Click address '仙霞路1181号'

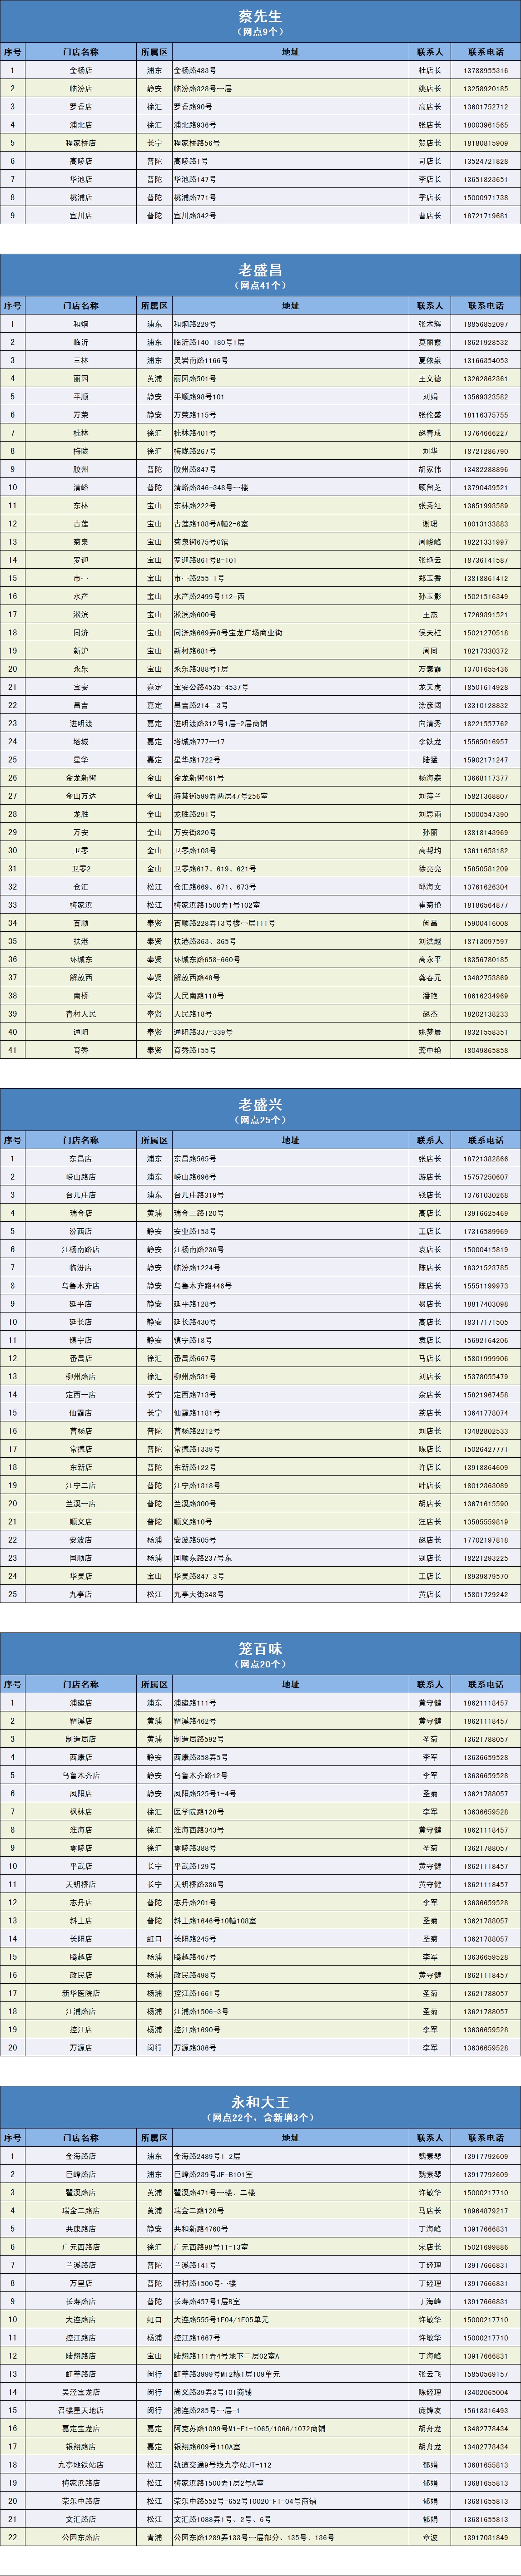[x=197, y=1413]
